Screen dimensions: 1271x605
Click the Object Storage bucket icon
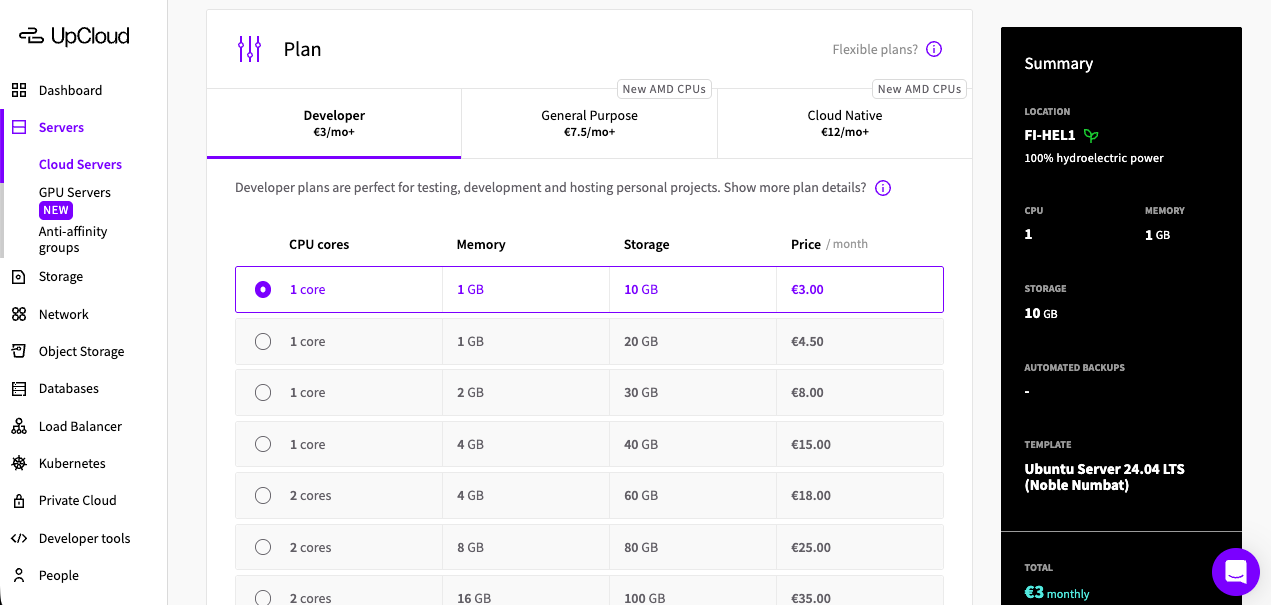pyautogui.click(x=19, y=351)
